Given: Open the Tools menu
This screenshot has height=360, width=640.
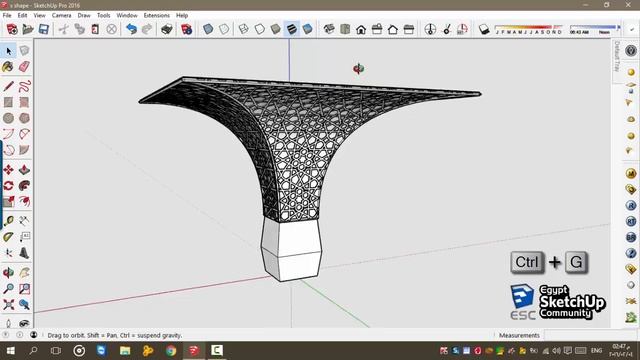Looking at the screenshot, I should pos(104,15).
